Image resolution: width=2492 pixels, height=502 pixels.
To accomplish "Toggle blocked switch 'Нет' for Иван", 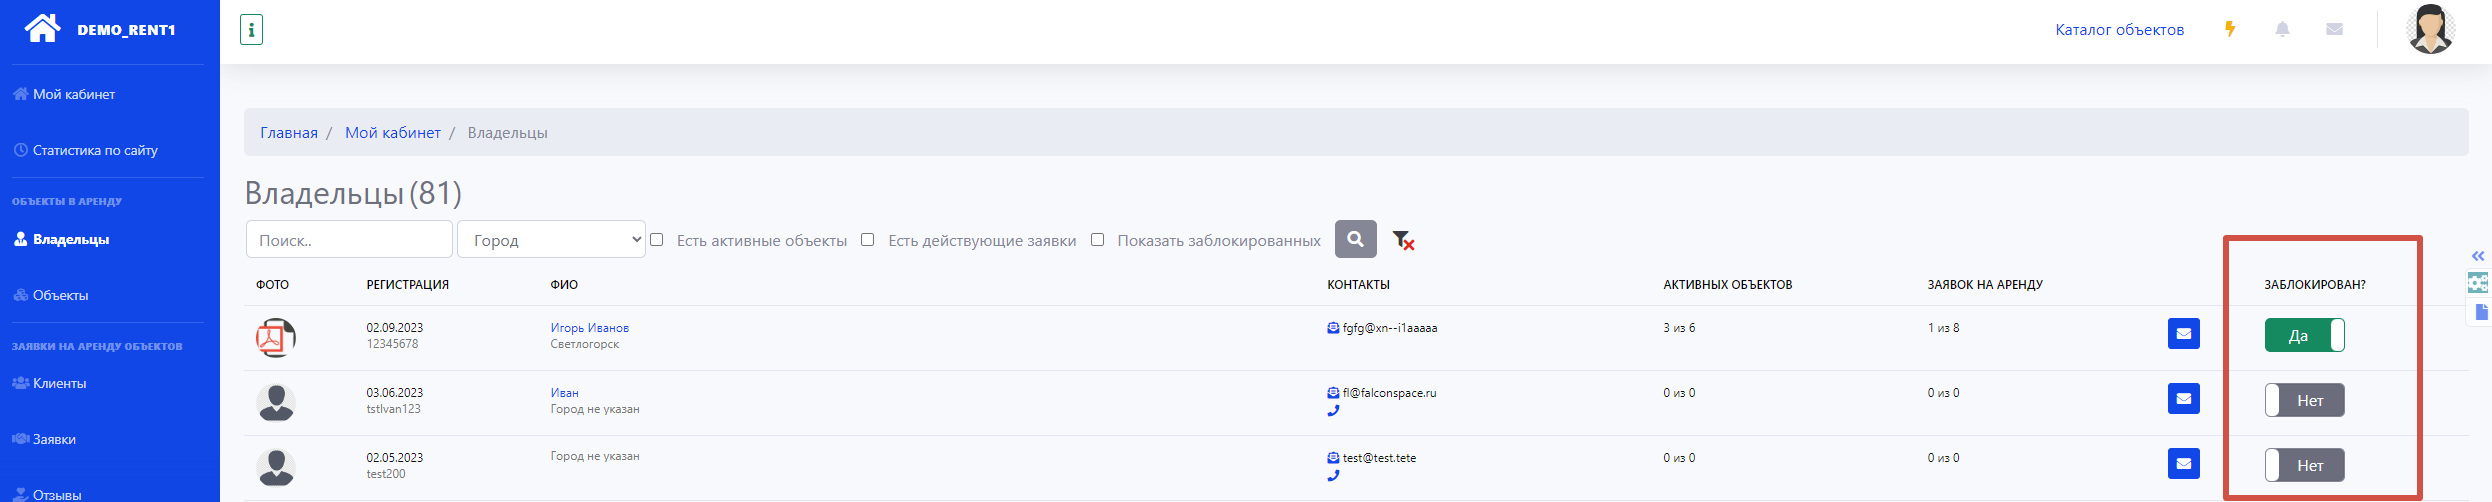I will [x=2304, y=400].
